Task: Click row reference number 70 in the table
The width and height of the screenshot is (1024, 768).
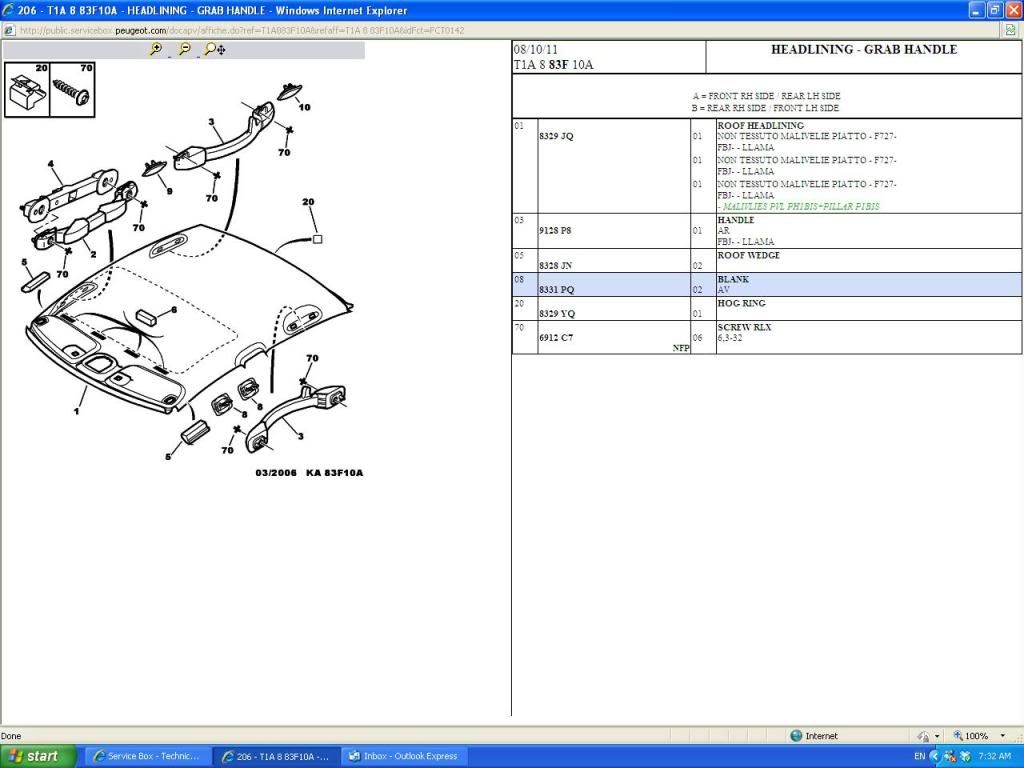Action: click(x=519, y=327)
